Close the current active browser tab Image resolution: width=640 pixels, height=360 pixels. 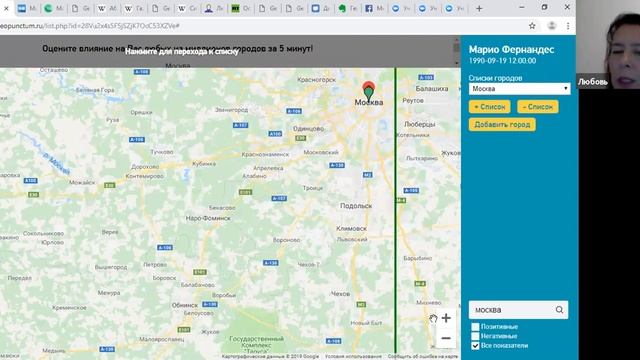point(6,8)
